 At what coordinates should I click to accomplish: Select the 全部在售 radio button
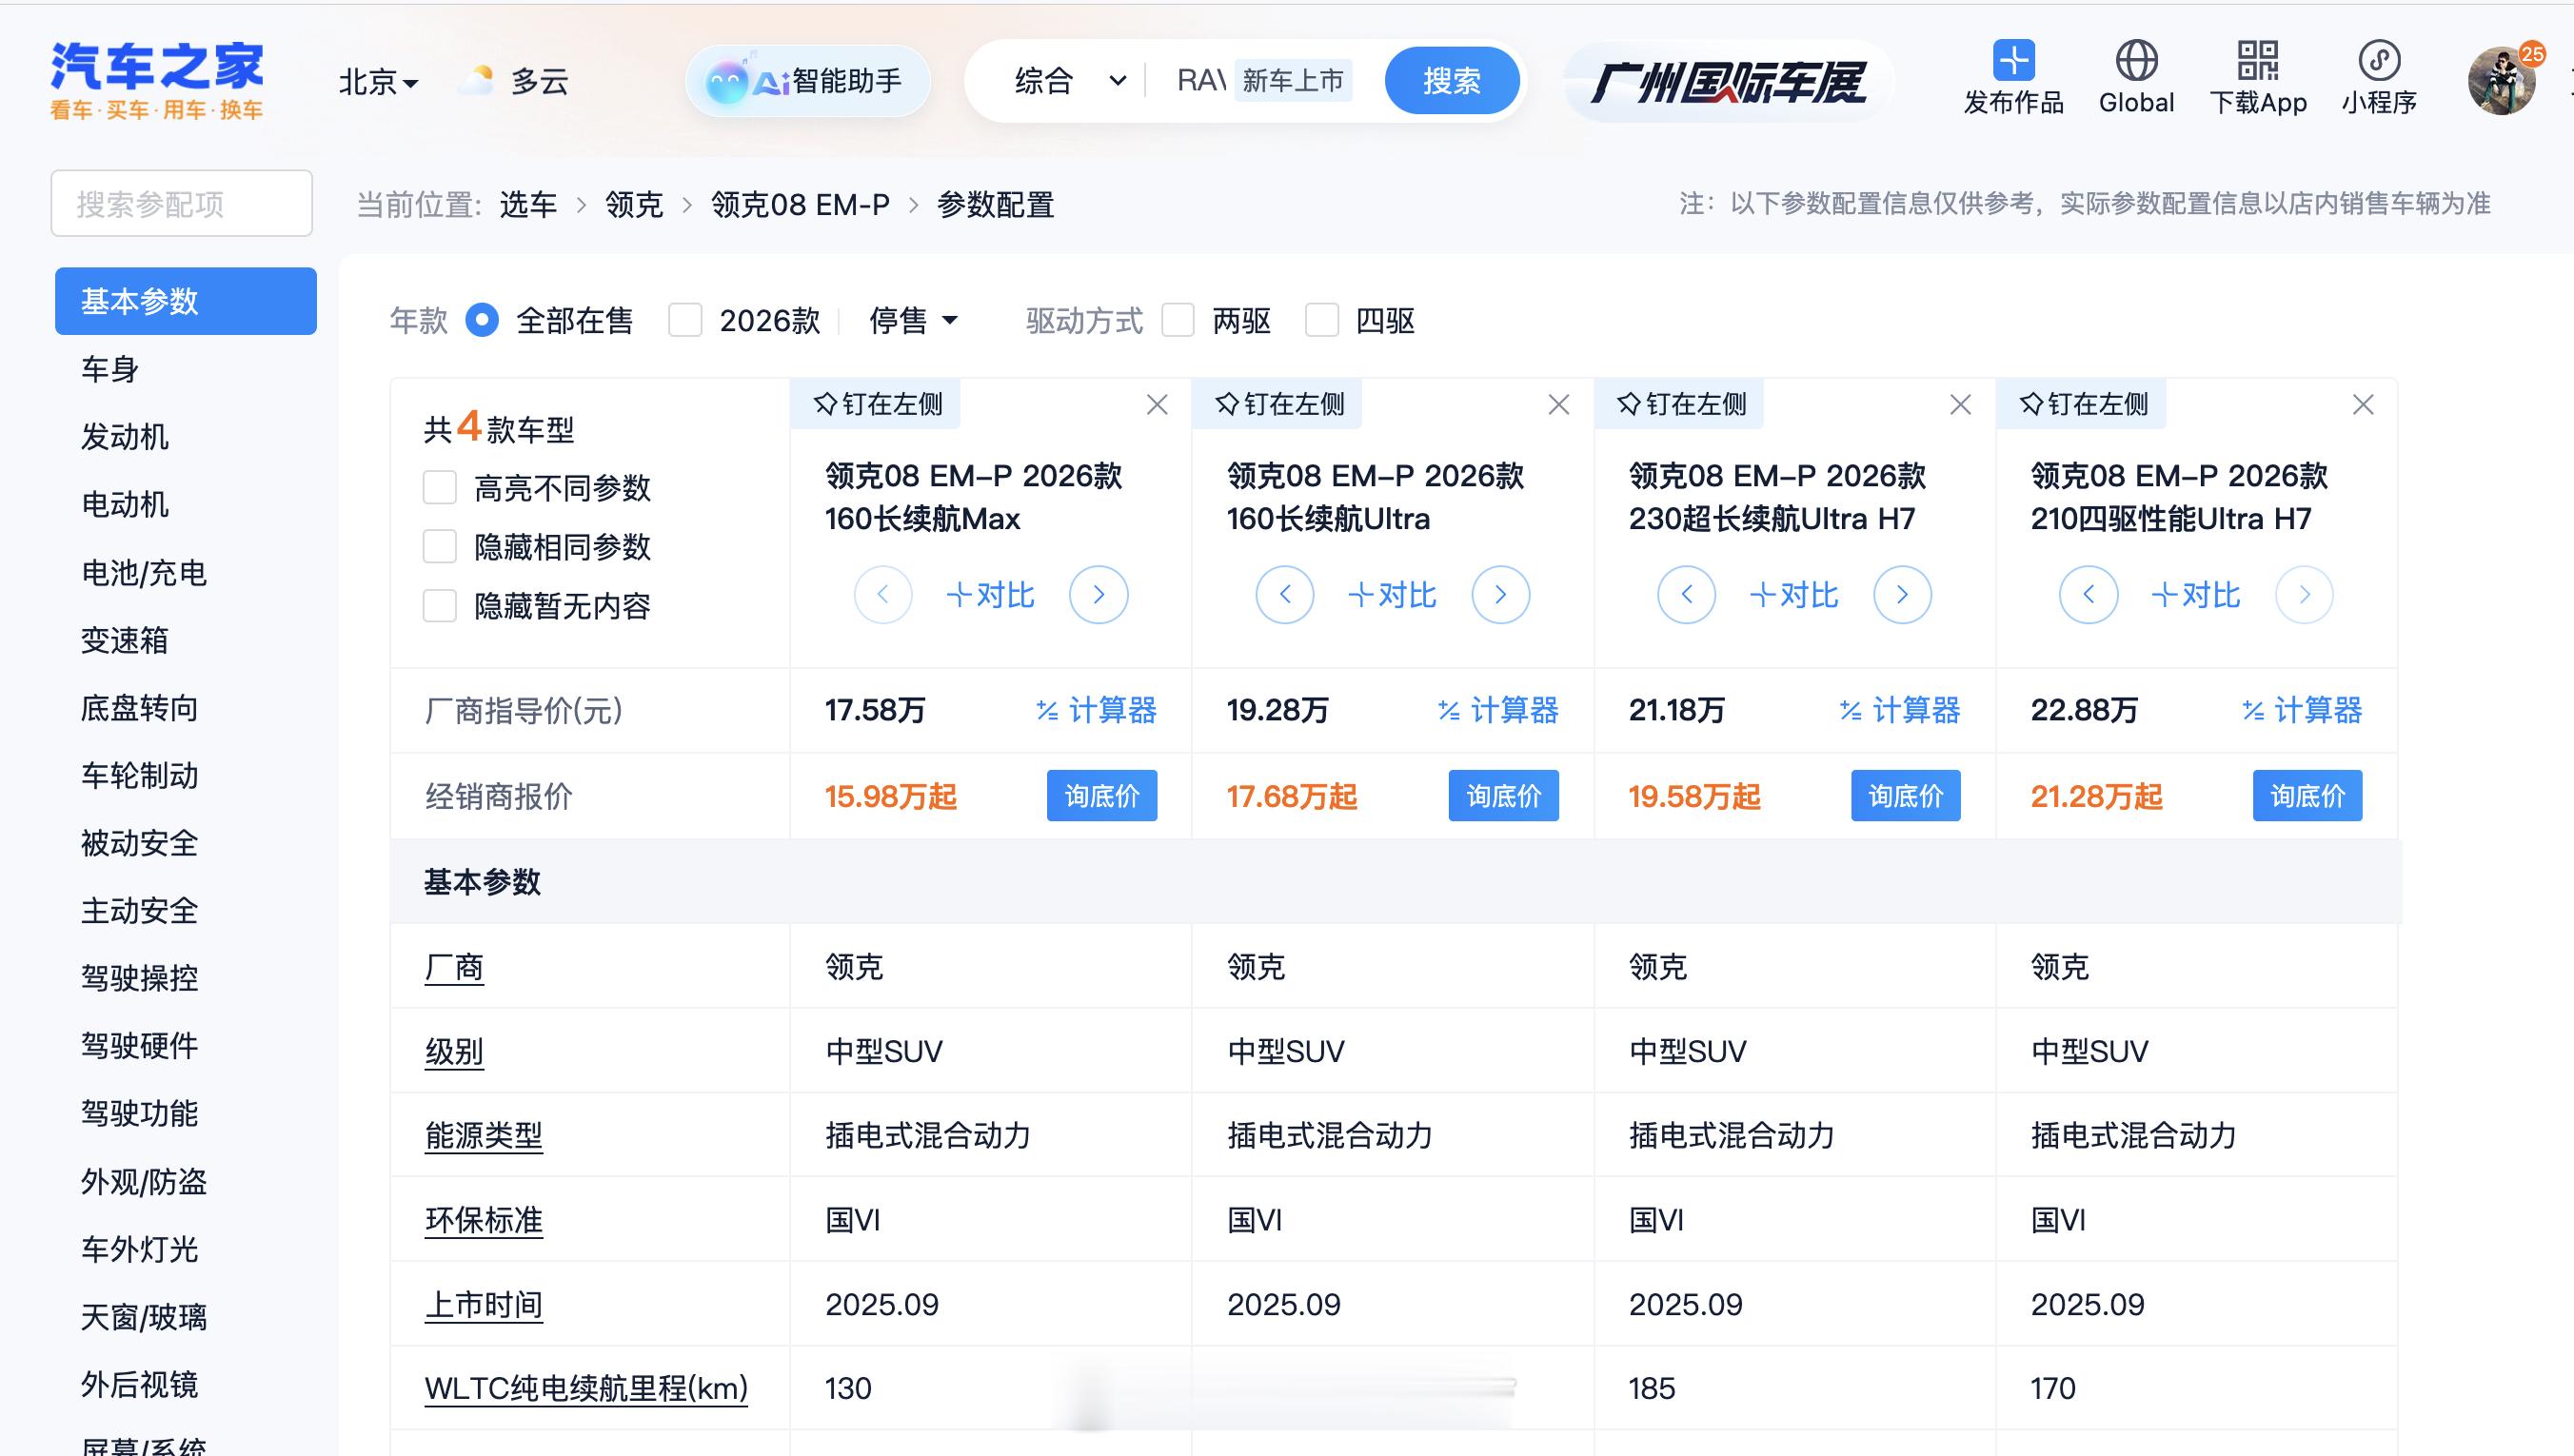point(482,321)
